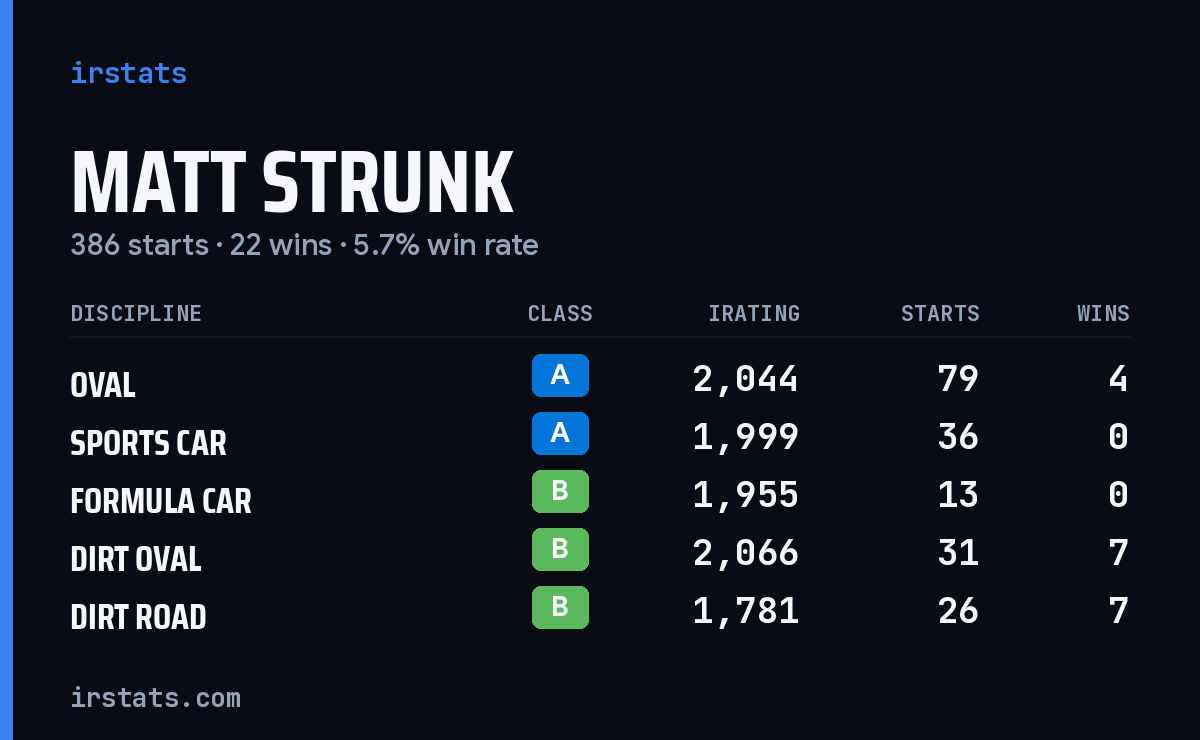Select the DIRT ROAD discipline label
The image size is (1200, 740).
click(x=138, y=617)
